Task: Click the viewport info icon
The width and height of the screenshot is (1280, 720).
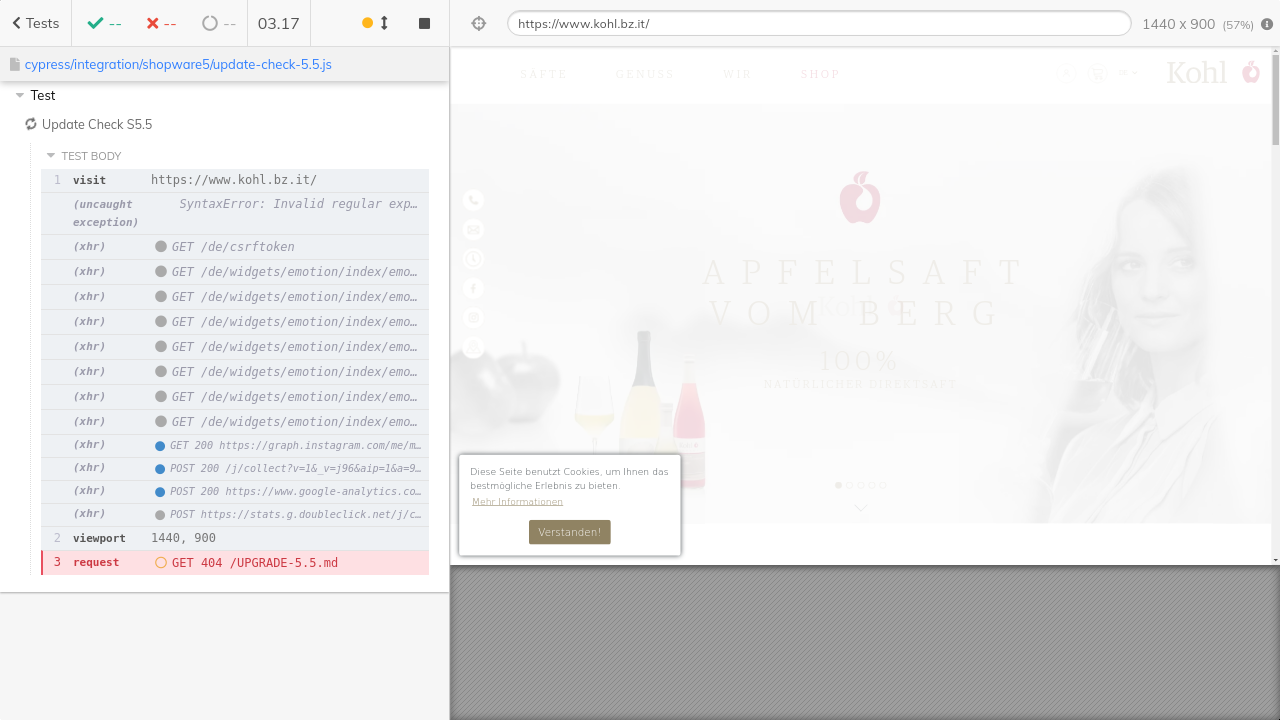Action: coord(1267,24)
